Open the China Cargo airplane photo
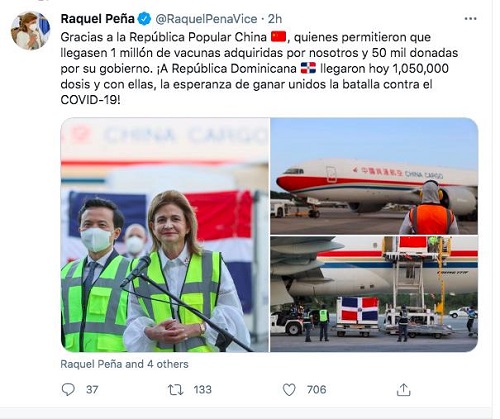Screen dimensions: 500x419 [x=374, y=176]
